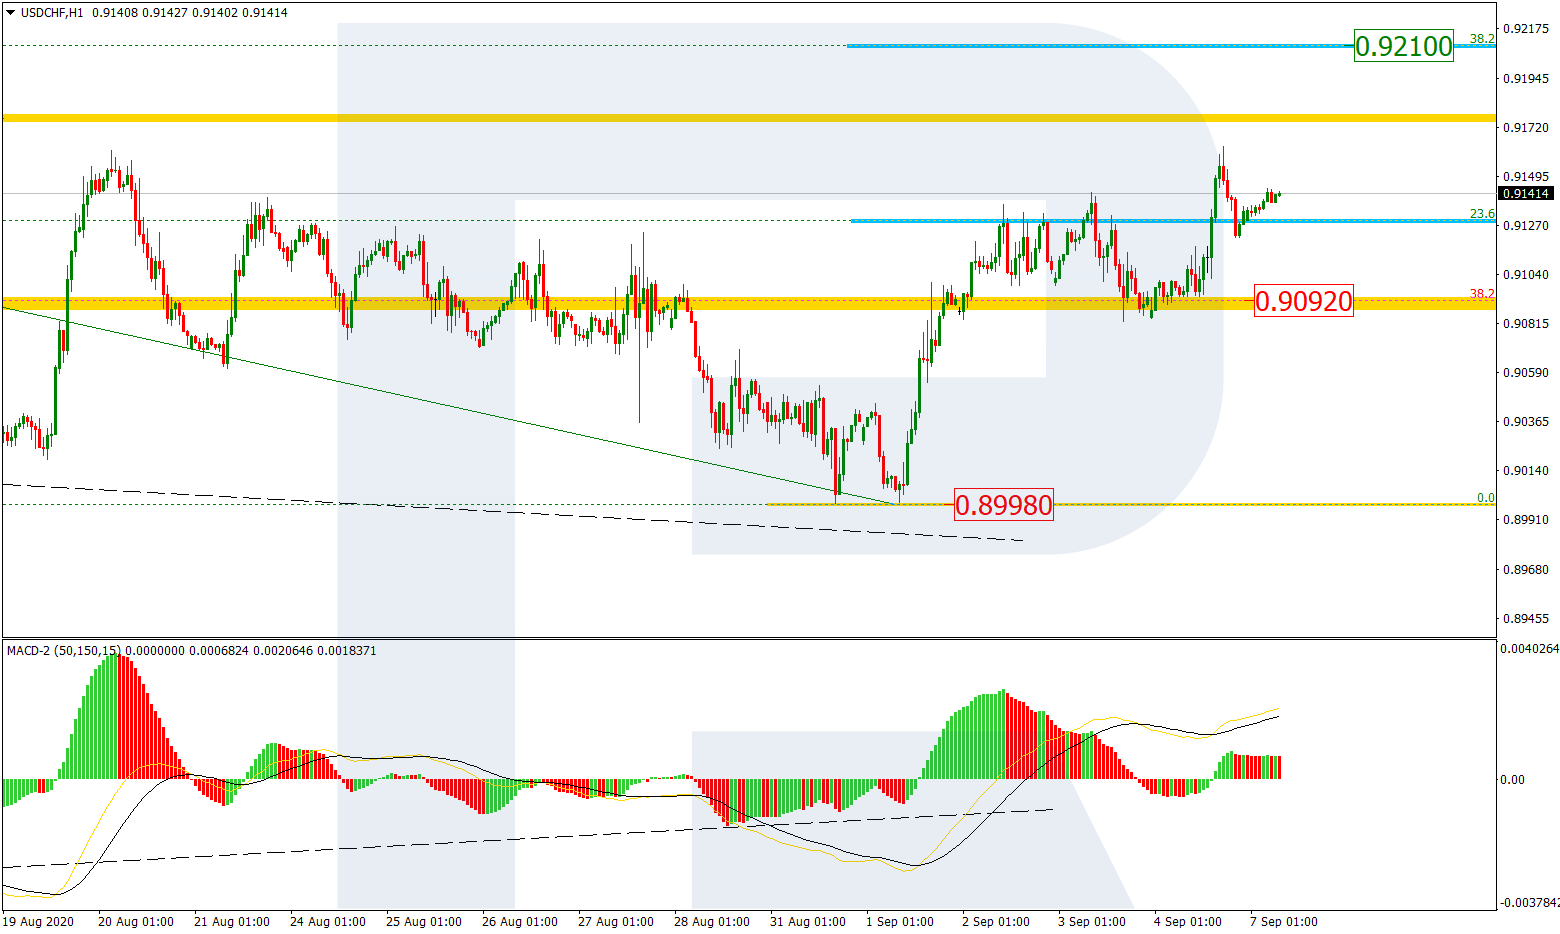This screenshot has height=934, width=1560.
Task: Click the 23.6 Fibonacci label
Action: [1482, 214]
